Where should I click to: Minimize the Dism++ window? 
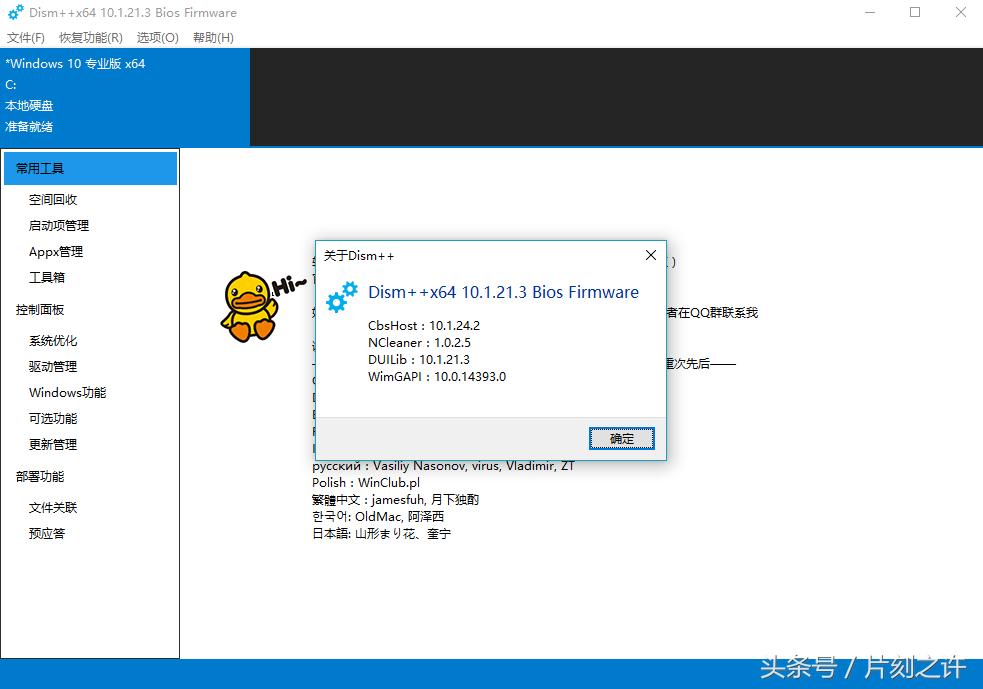(x=870, y=12)
